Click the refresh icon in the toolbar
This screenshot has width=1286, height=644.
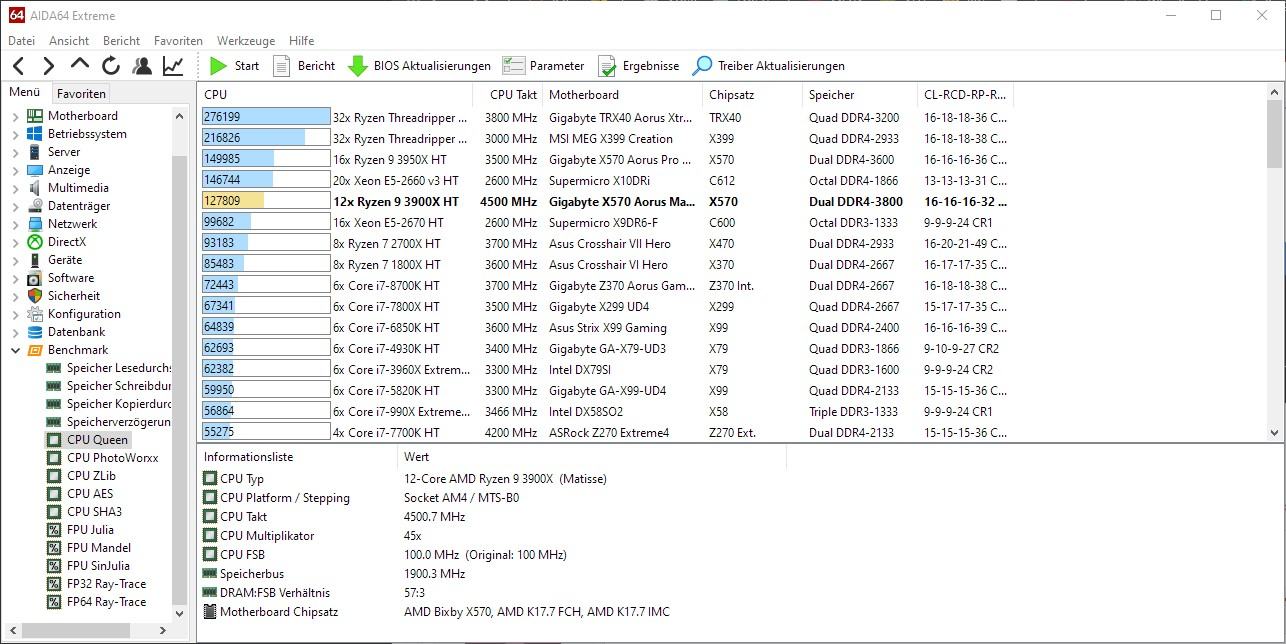click(111, 66)
